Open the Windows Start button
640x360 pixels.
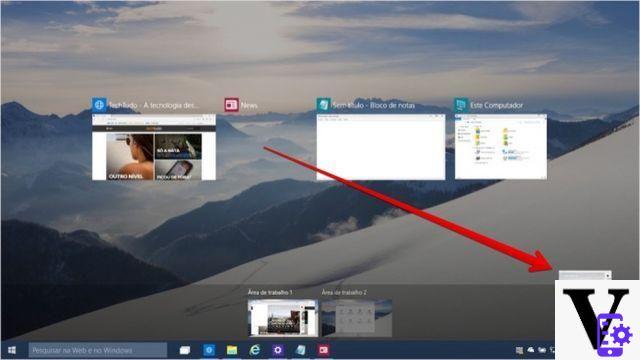12,350
